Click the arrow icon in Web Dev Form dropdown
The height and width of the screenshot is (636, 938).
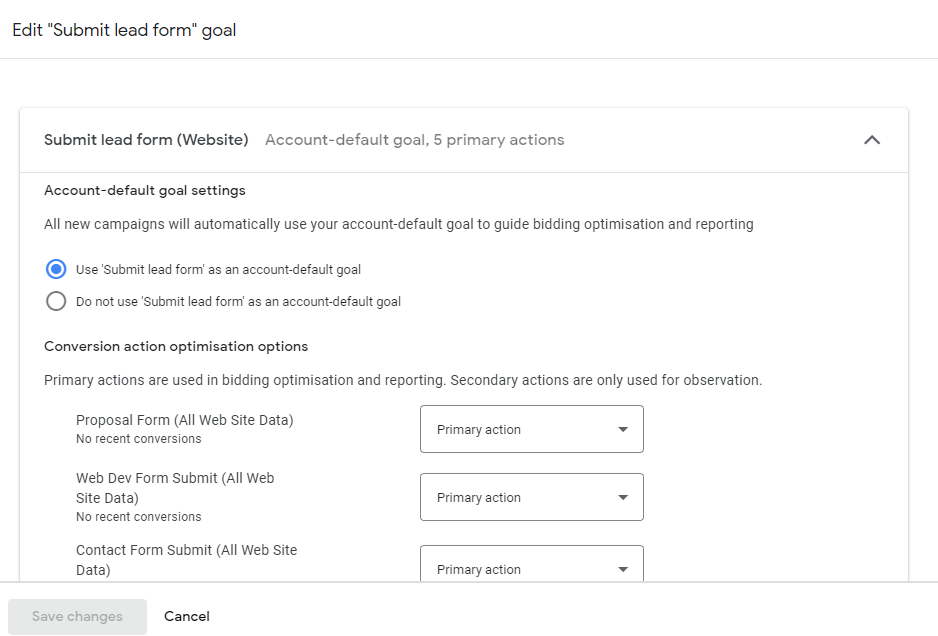(623, 497)
